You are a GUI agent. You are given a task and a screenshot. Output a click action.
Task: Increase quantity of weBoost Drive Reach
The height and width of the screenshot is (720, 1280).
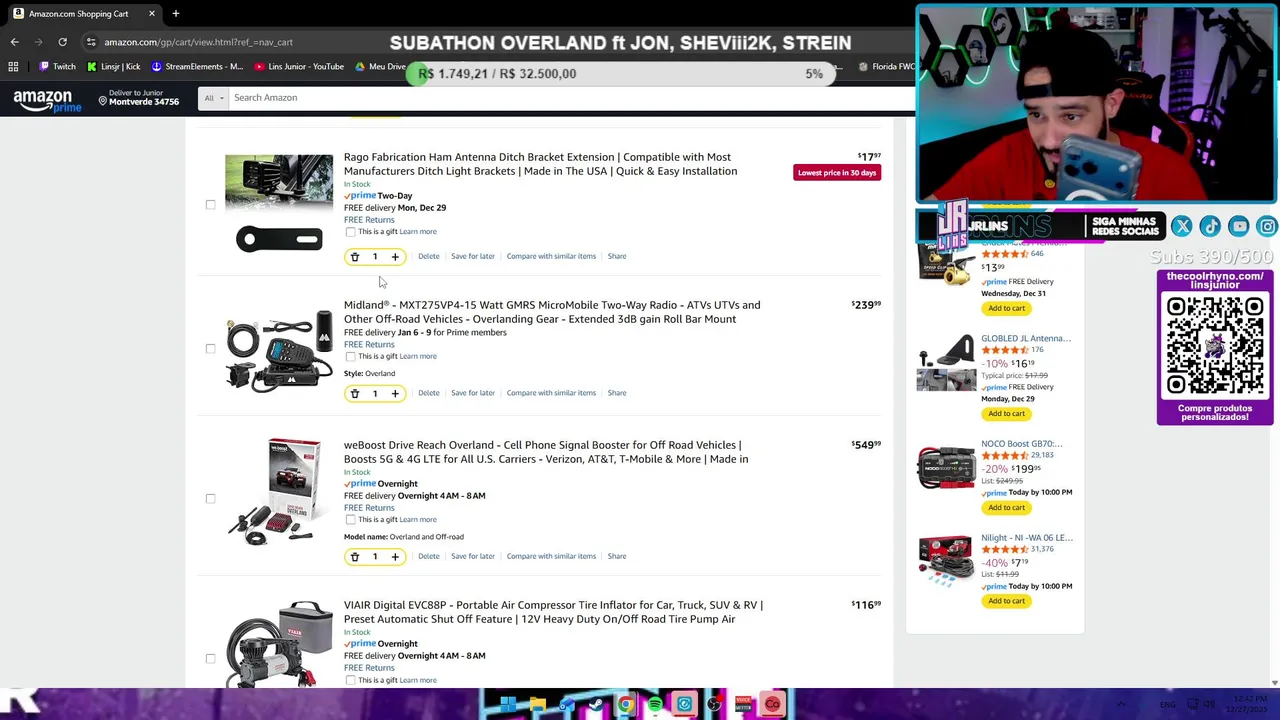pos(395,557)
